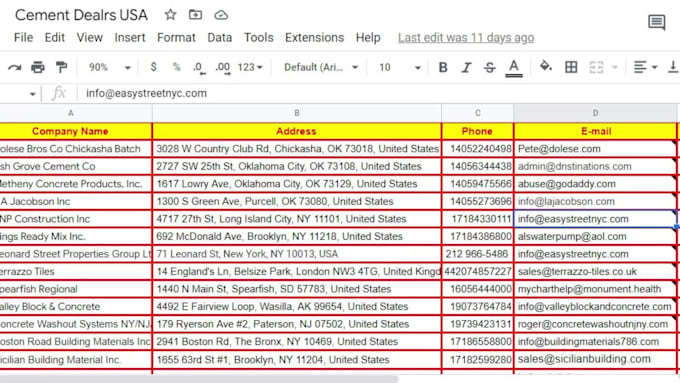Click the redo arrow icon
680x383 pixels.
(x=14, y=67)
